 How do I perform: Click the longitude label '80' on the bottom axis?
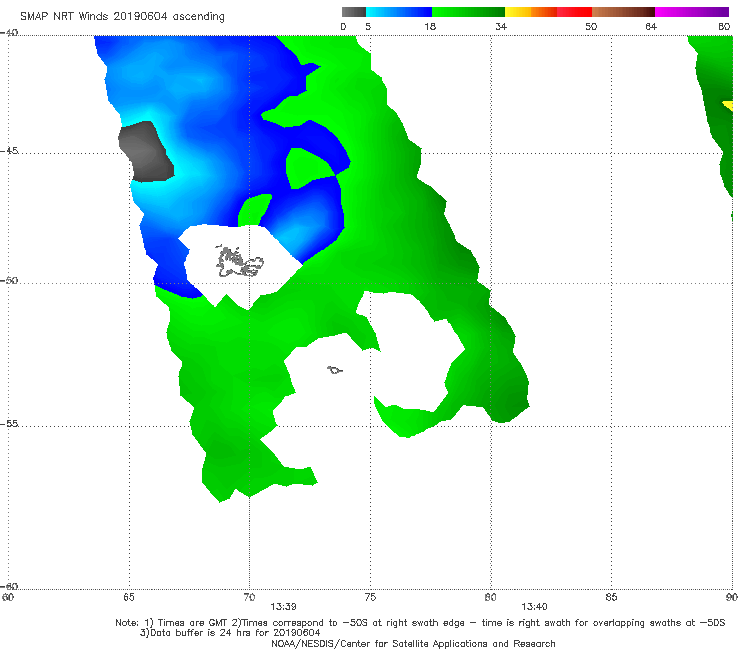490,597
